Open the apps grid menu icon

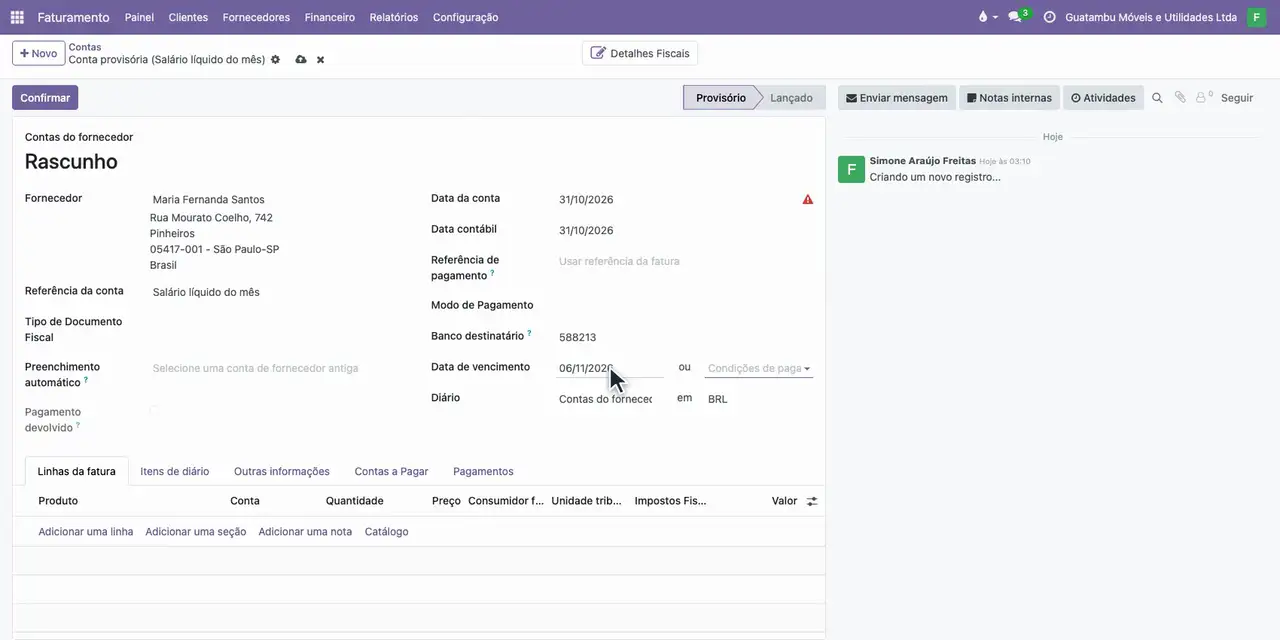coord(17,17)
